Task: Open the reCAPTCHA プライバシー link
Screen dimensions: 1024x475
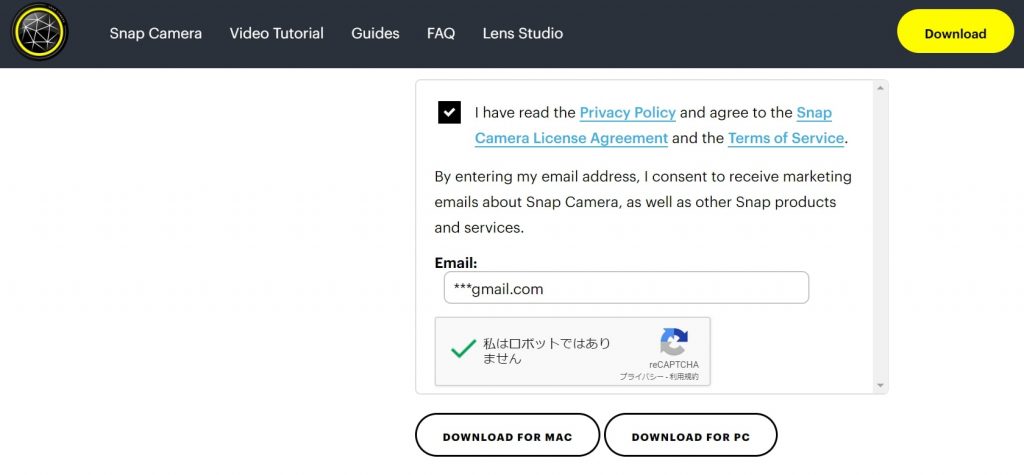Action: pyautogui.click(x=641, y=377)
